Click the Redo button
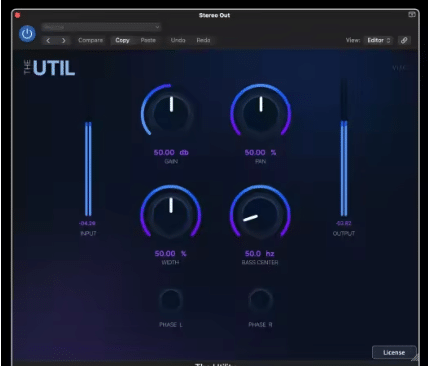Screen dimensions: 428x366 203,40
